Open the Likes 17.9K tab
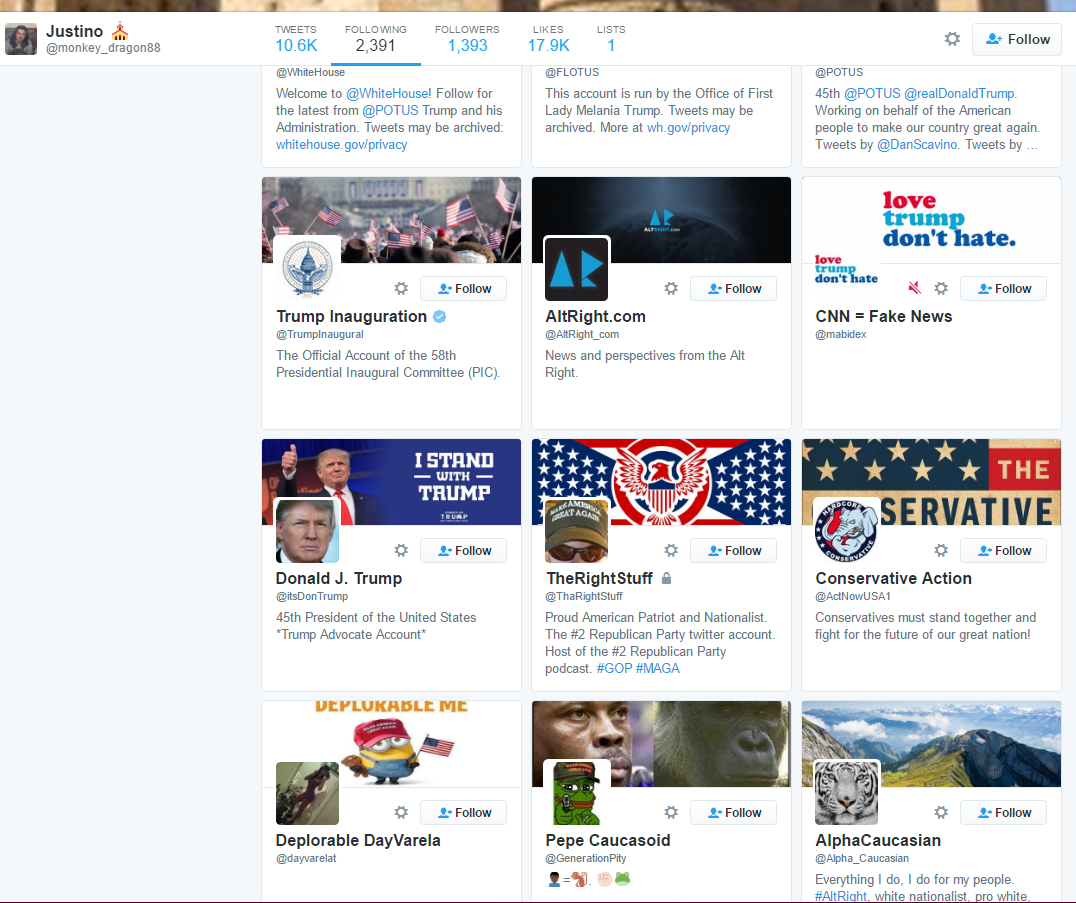Image resolution: width=1076 pixels, height=903 pixels. [548, 39]
